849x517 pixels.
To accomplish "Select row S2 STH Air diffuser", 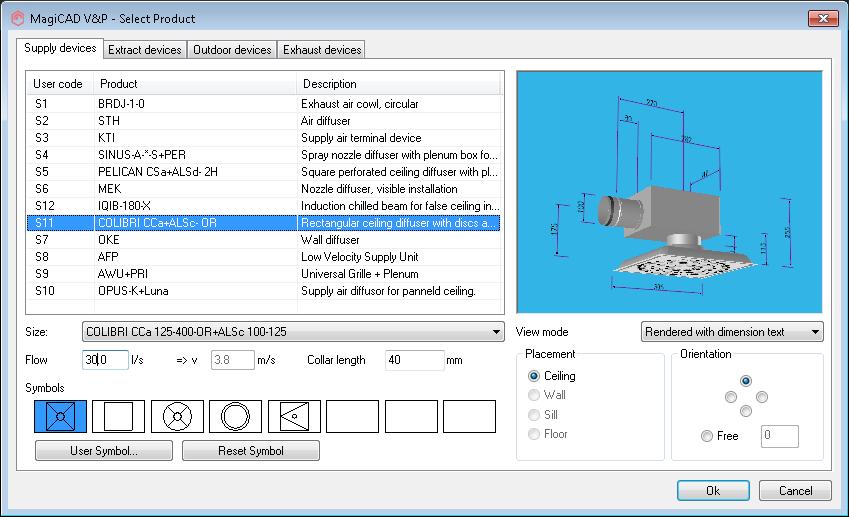I will tap(264, 121).
